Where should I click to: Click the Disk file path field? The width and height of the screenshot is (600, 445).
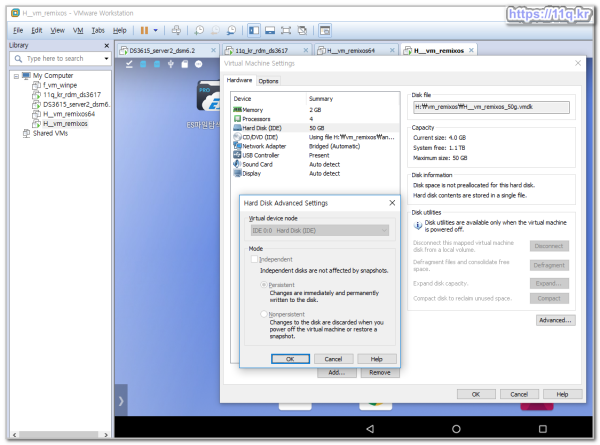pos(491,107)
